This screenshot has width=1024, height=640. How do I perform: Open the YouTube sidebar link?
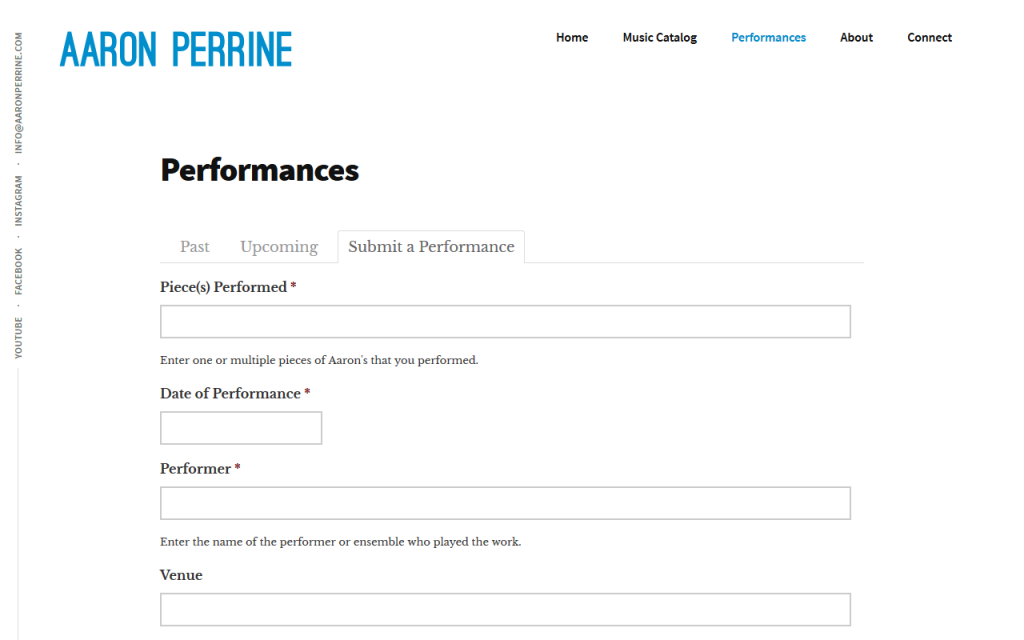pos(18,338)
